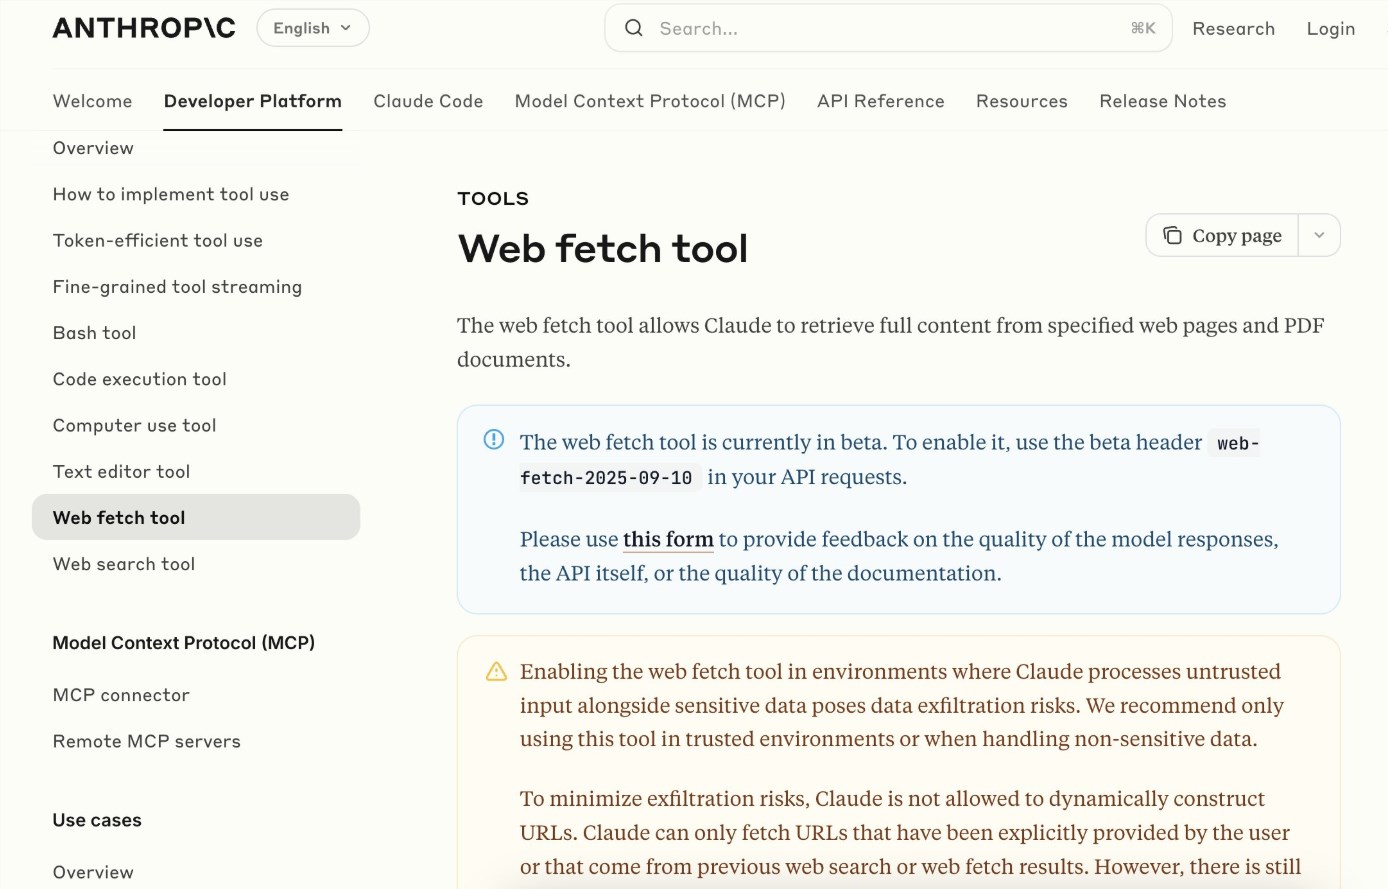1388x889 pixels.
Task: Click the blue info icon in beta notice
Action: point(494,440)
